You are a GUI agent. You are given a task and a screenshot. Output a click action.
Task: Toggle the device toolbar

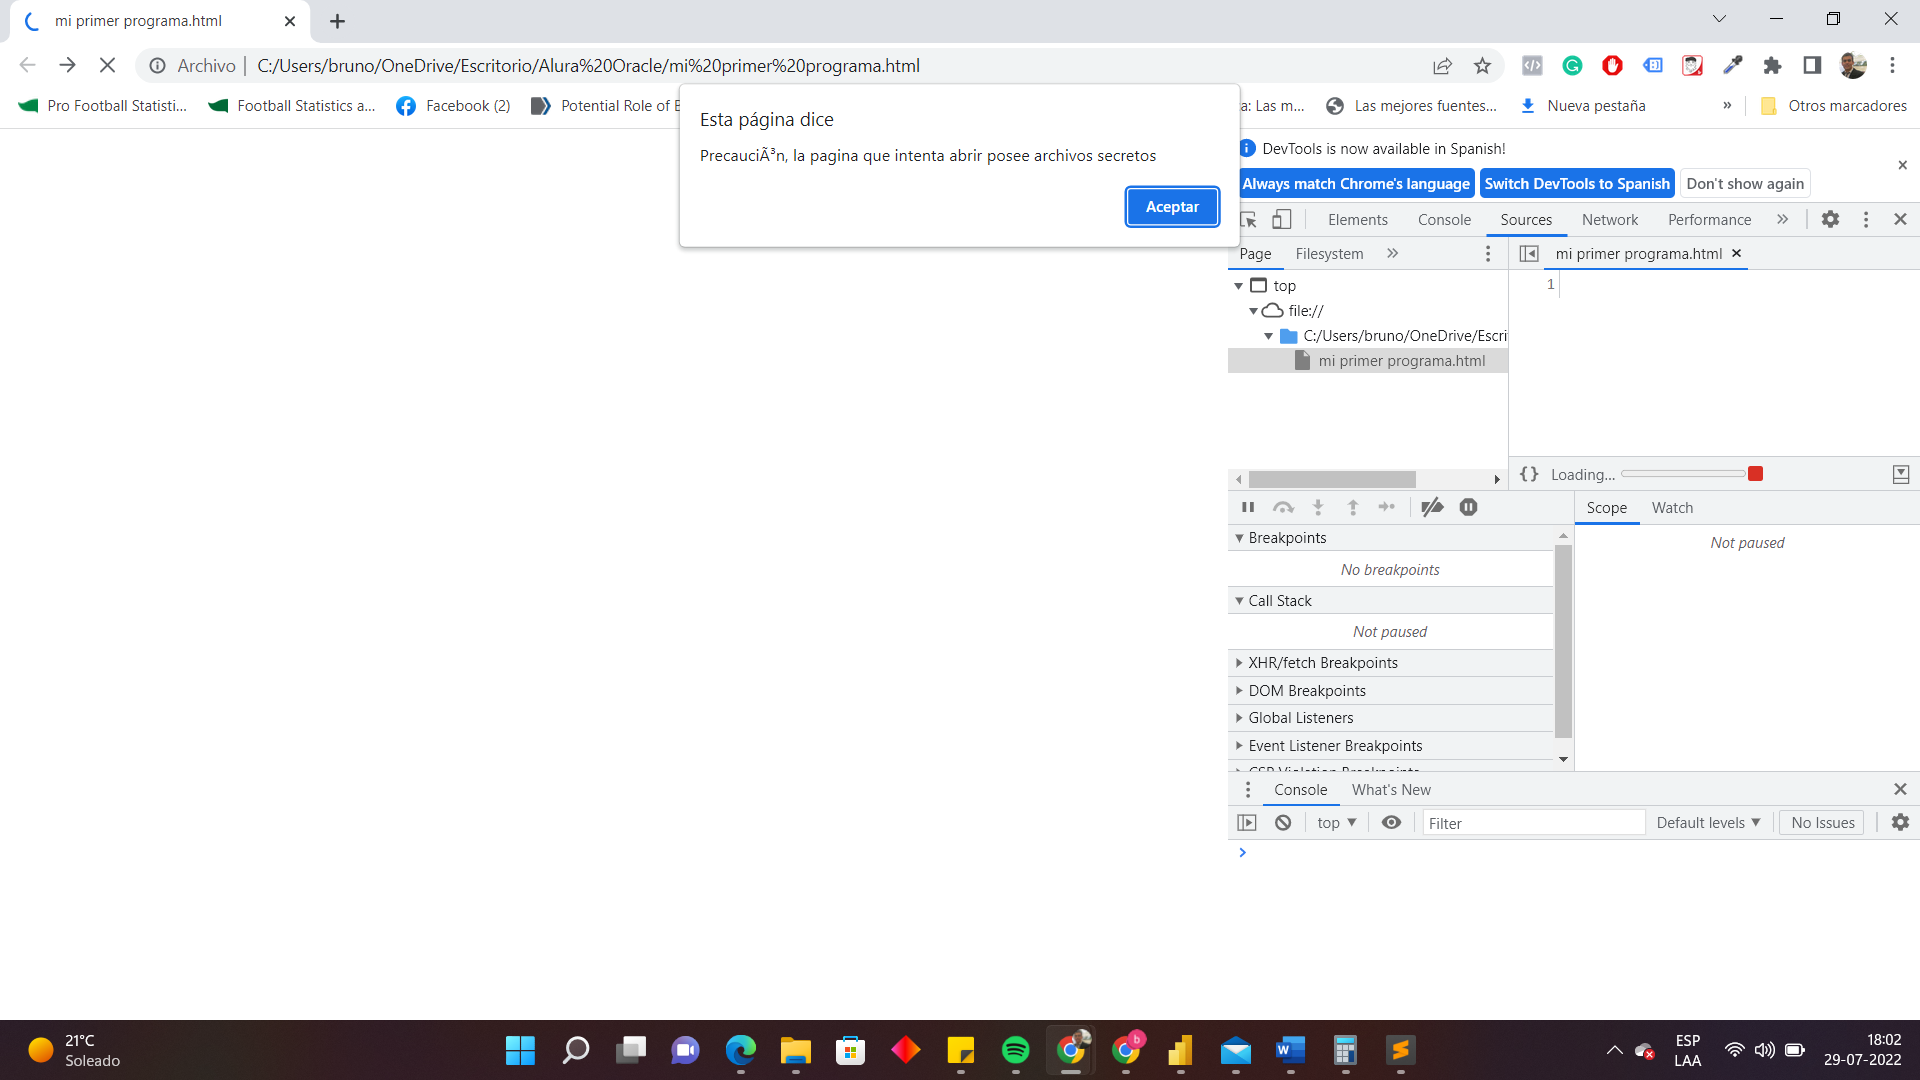point(1282,220)
